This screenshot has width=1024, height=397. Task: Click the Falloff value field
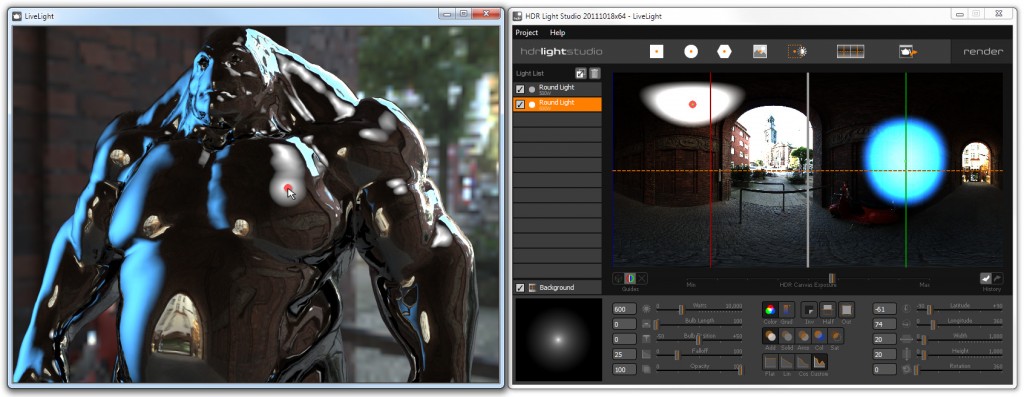[x=624, y=354]
